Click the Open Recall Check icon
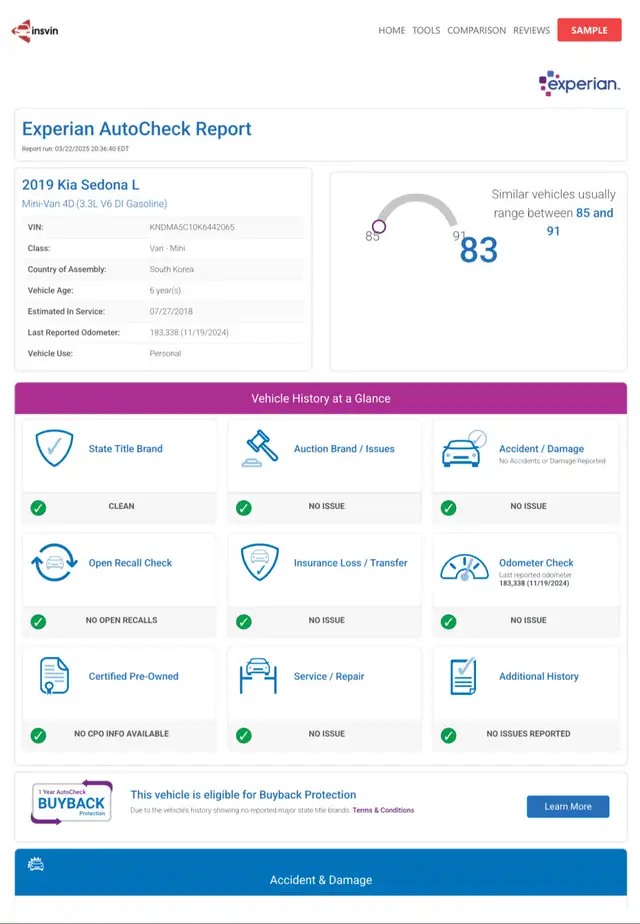The image size is (640, 924). 54,563
